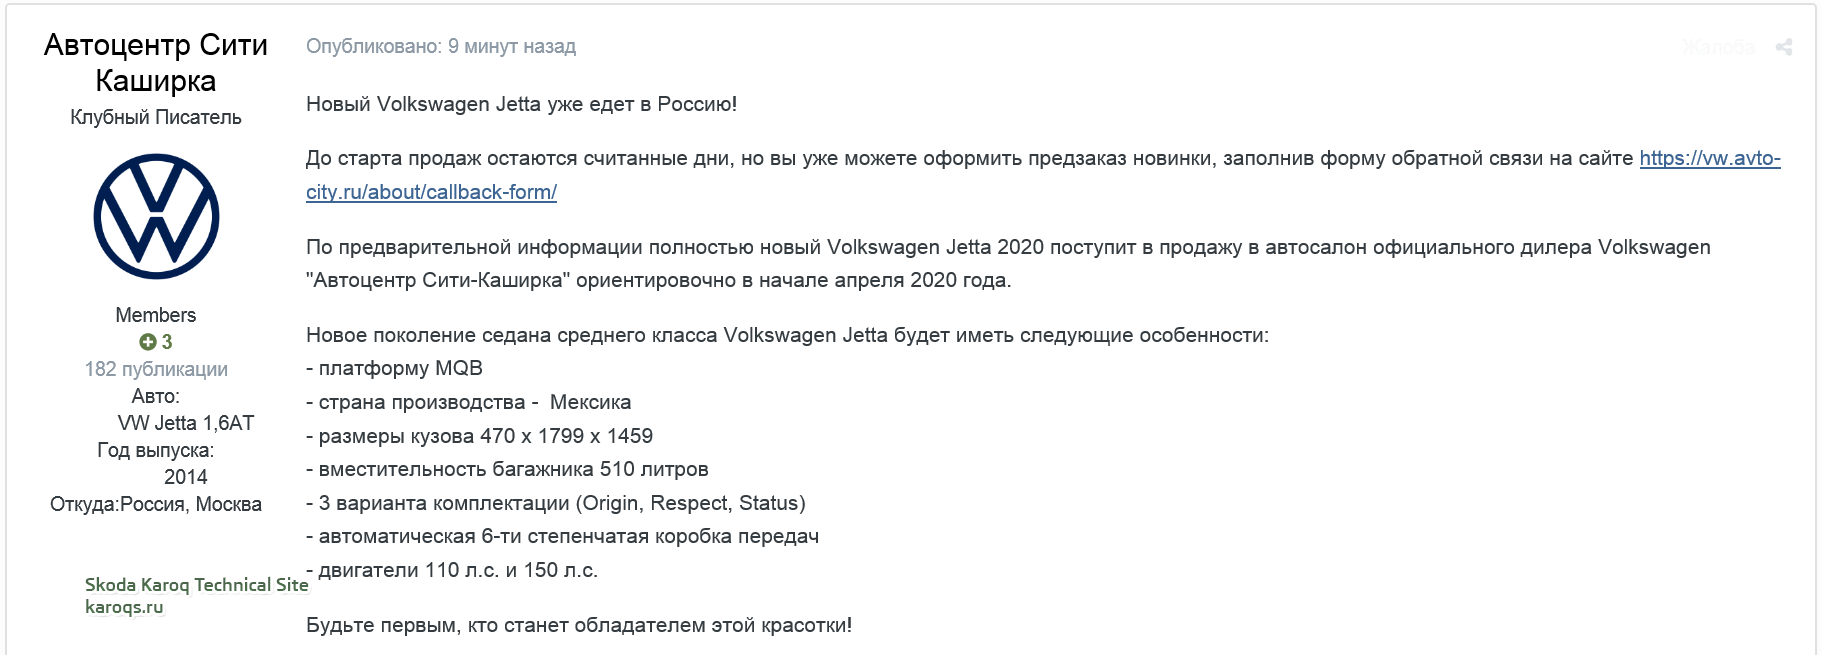This screenshot has height=655, width=1821.
Task: Click the green reputation plus icon
Action: click(147, 342)
